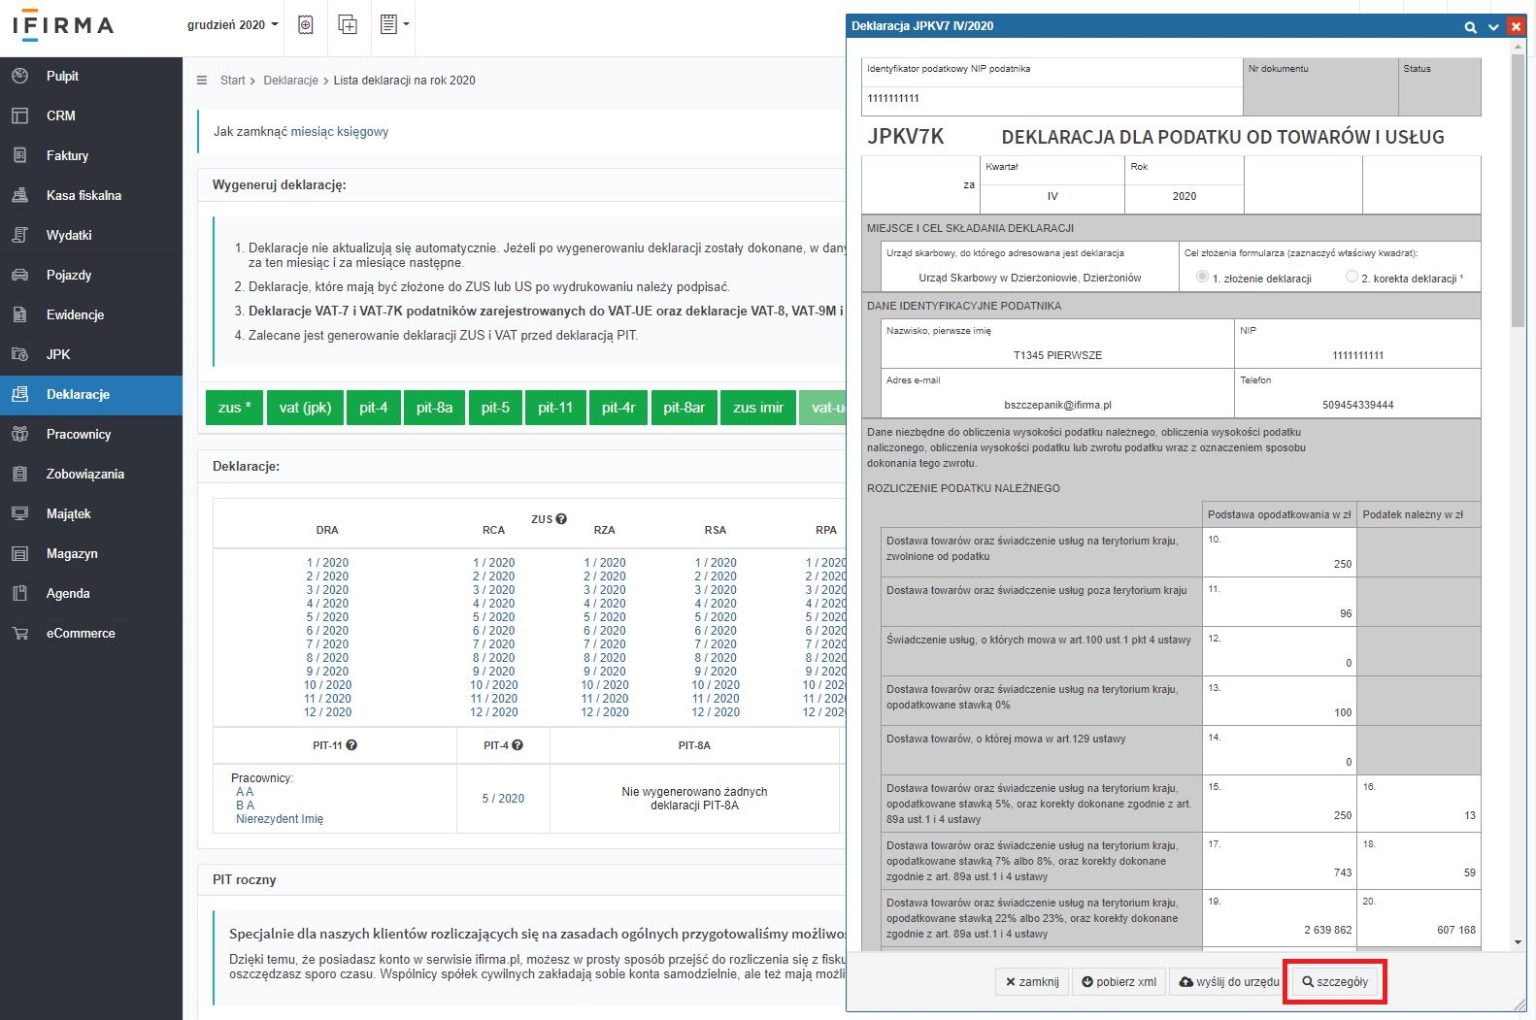Click the zus * generate button
Screen dimensions: 1536x1020
[x=234, y=408]
